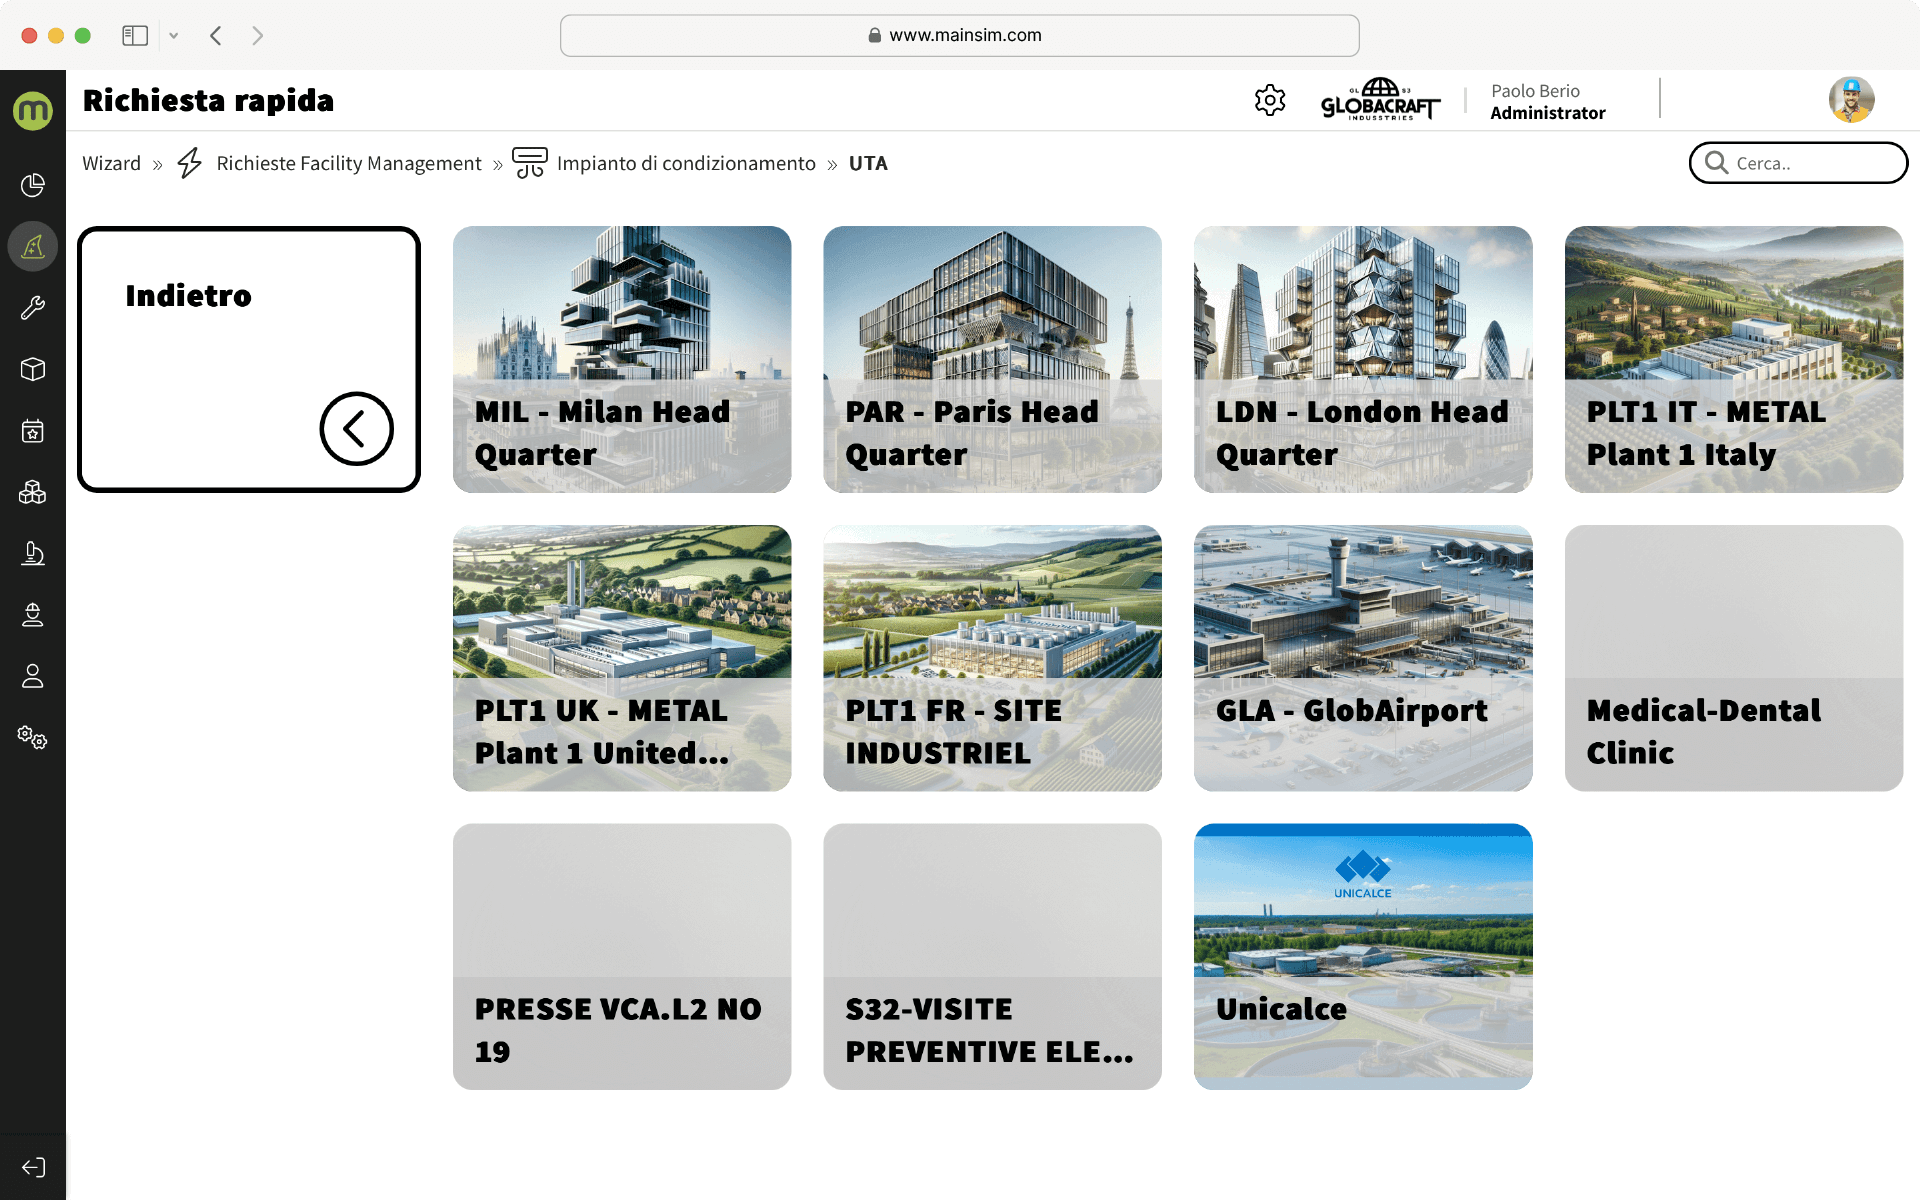This screenshot has height=1200, width=1920.
Task: Select PLT1 IT - METAL Plant 1 Italy card
Action: click(x=1734, y=359)
